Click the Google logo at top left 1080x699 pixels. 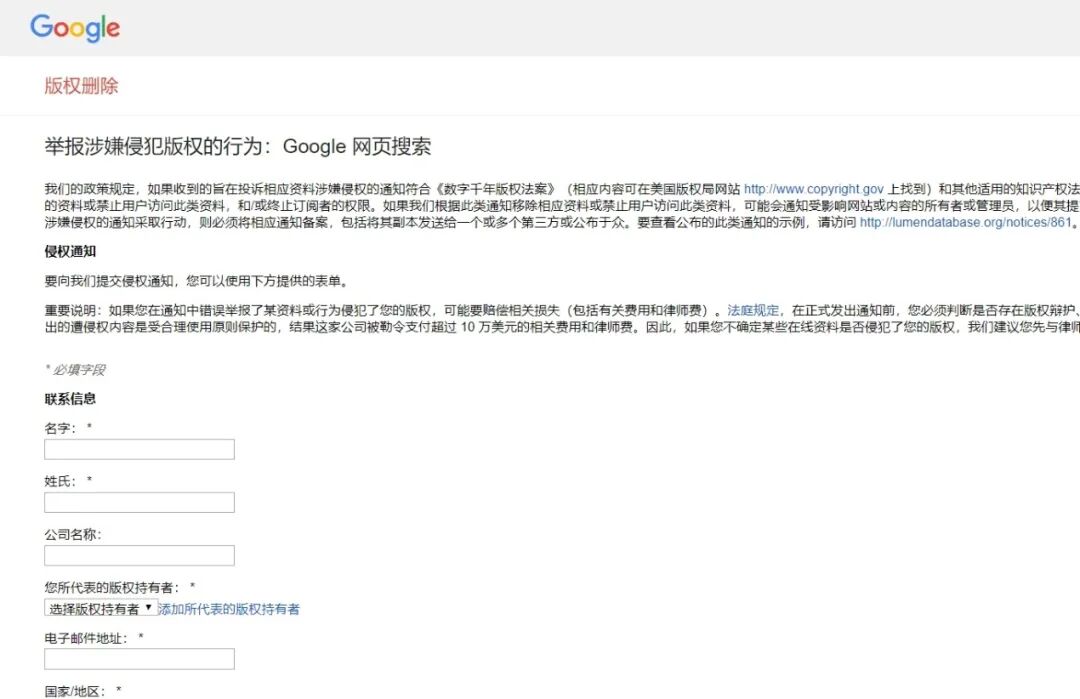[x=75, y=28]
